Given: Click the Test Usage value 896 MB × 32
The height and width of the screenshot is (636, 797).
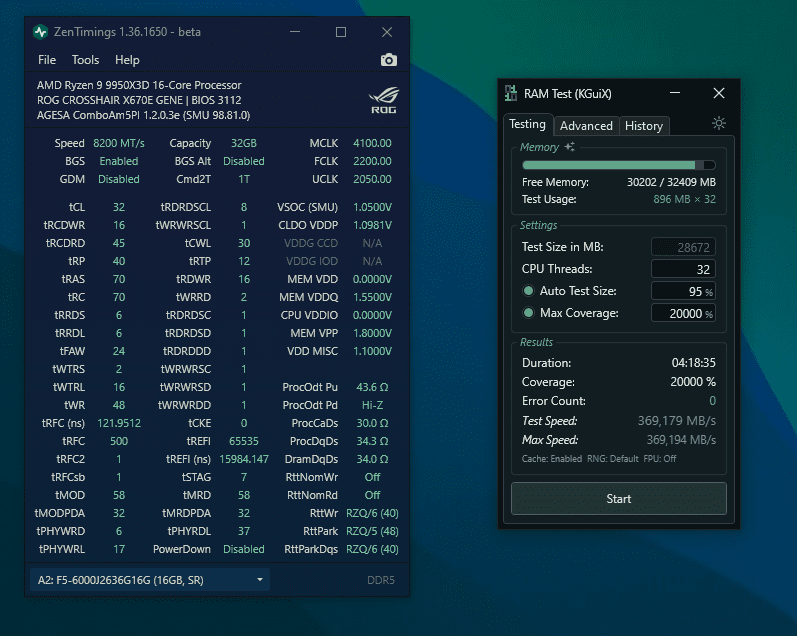Looking at the screenshot, I should click(684, 199).
